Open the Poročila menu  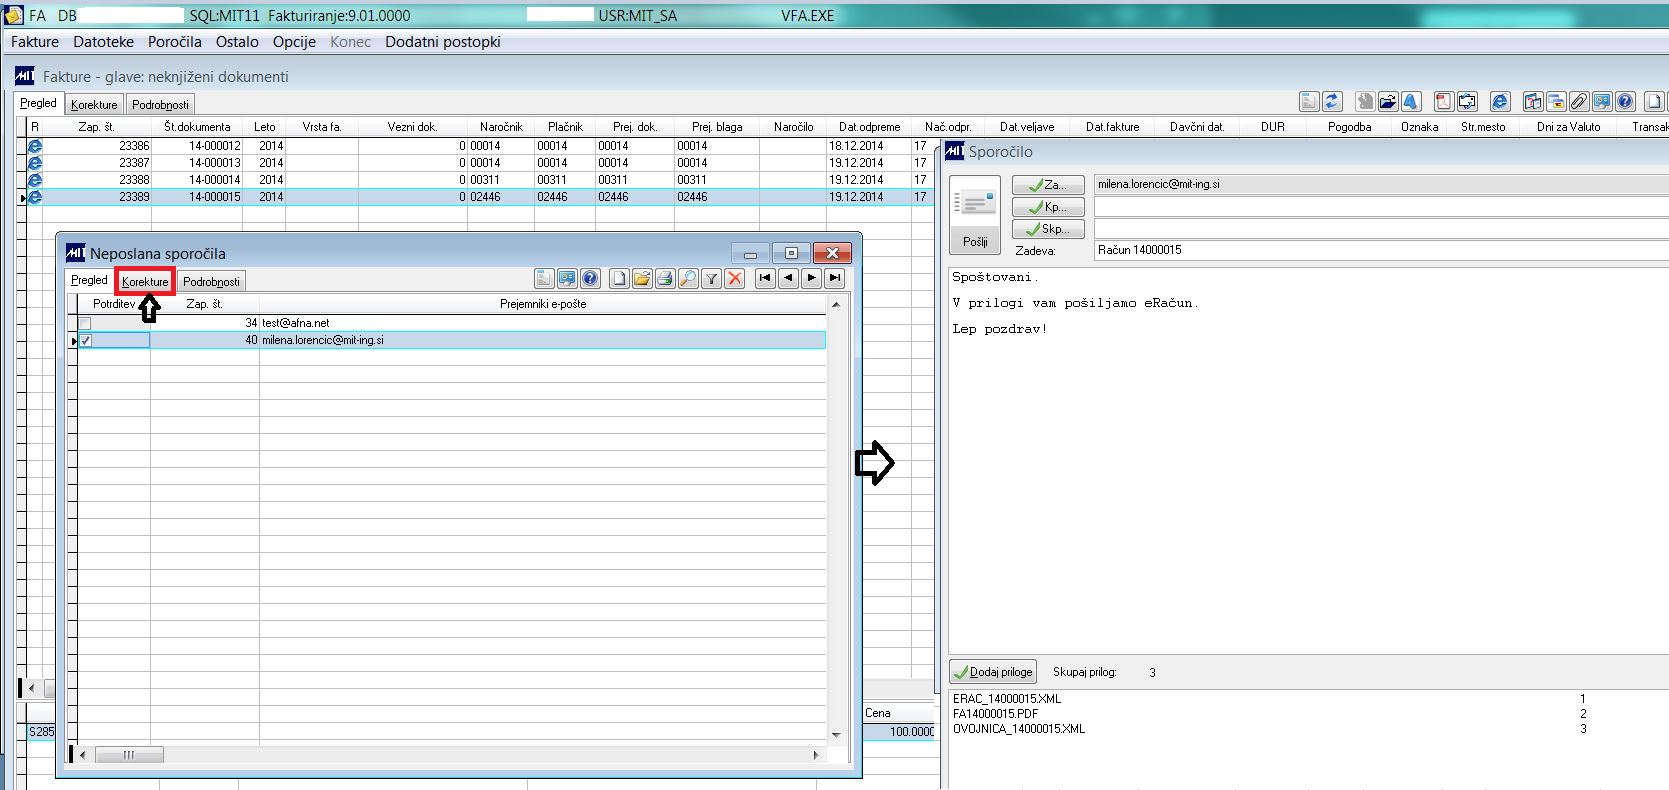pos(174,42)
